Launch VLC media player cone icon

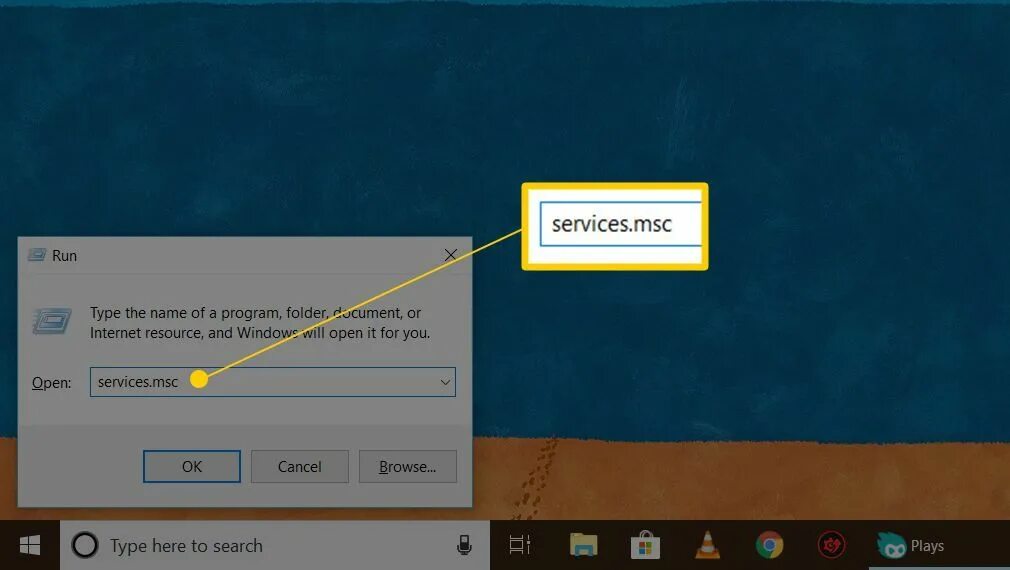[707, 545]
